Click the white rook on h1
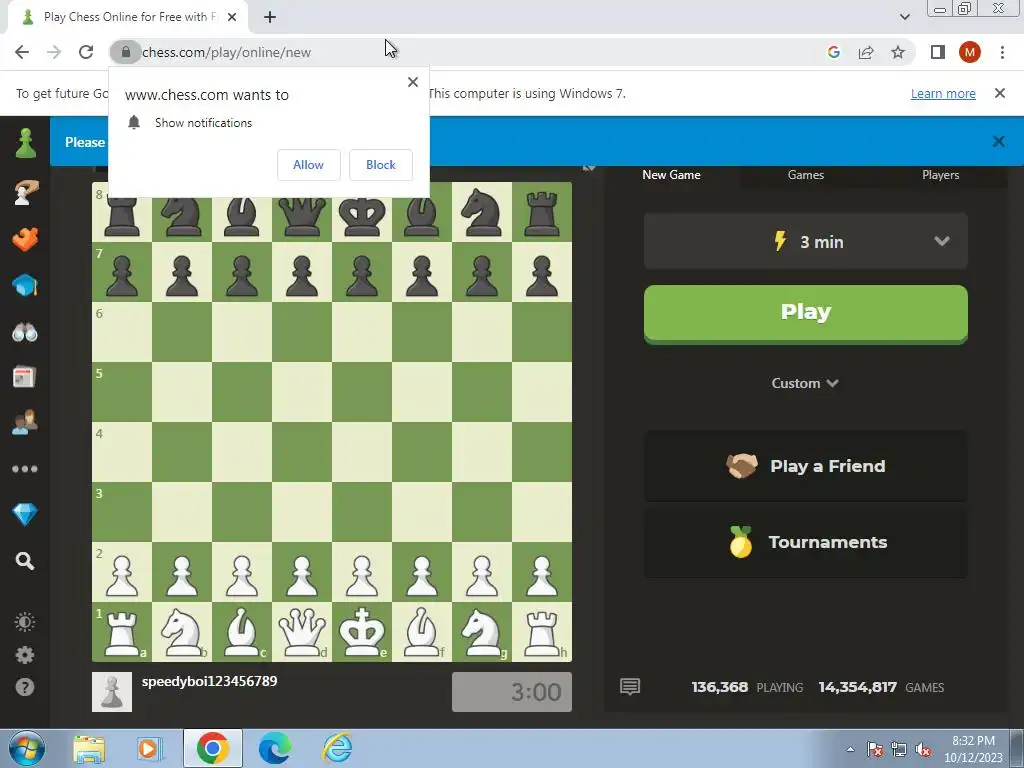 pyautogui.click(x=542, y=632)
